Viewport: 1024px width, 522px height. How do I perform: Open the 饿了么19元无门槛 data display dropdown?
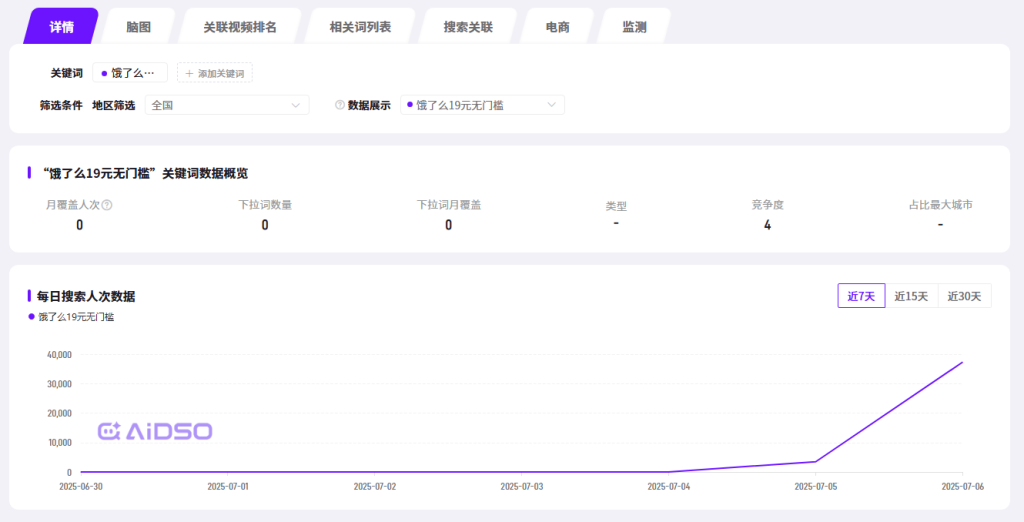[482, 105]
